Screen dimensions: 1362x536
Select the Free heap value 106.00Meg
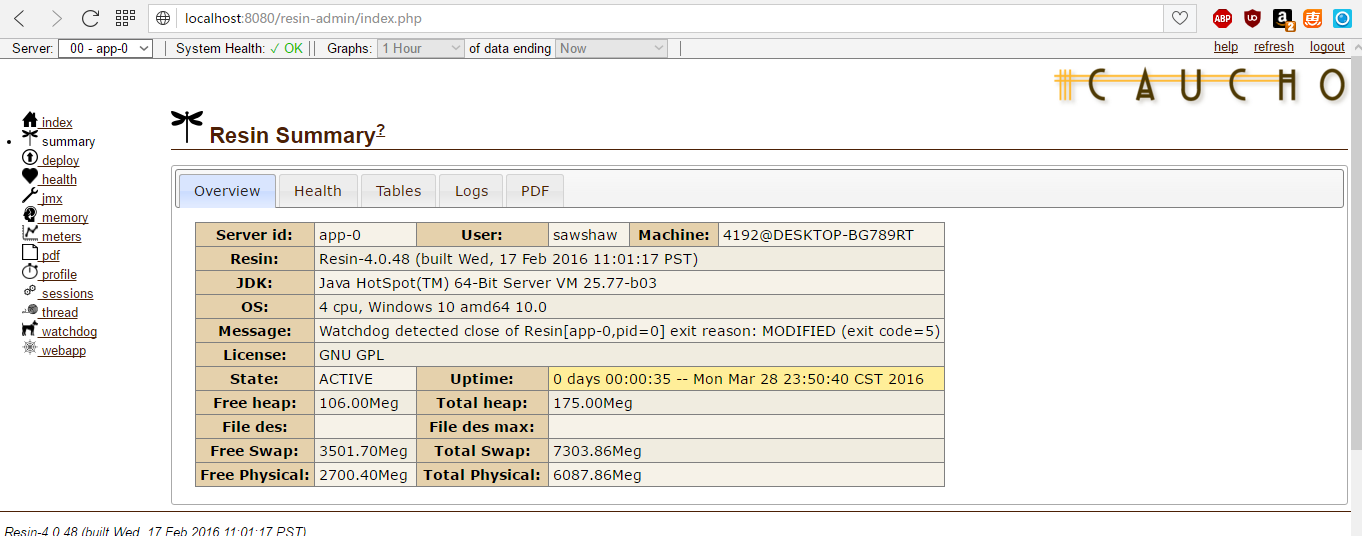tap(359, 403)
